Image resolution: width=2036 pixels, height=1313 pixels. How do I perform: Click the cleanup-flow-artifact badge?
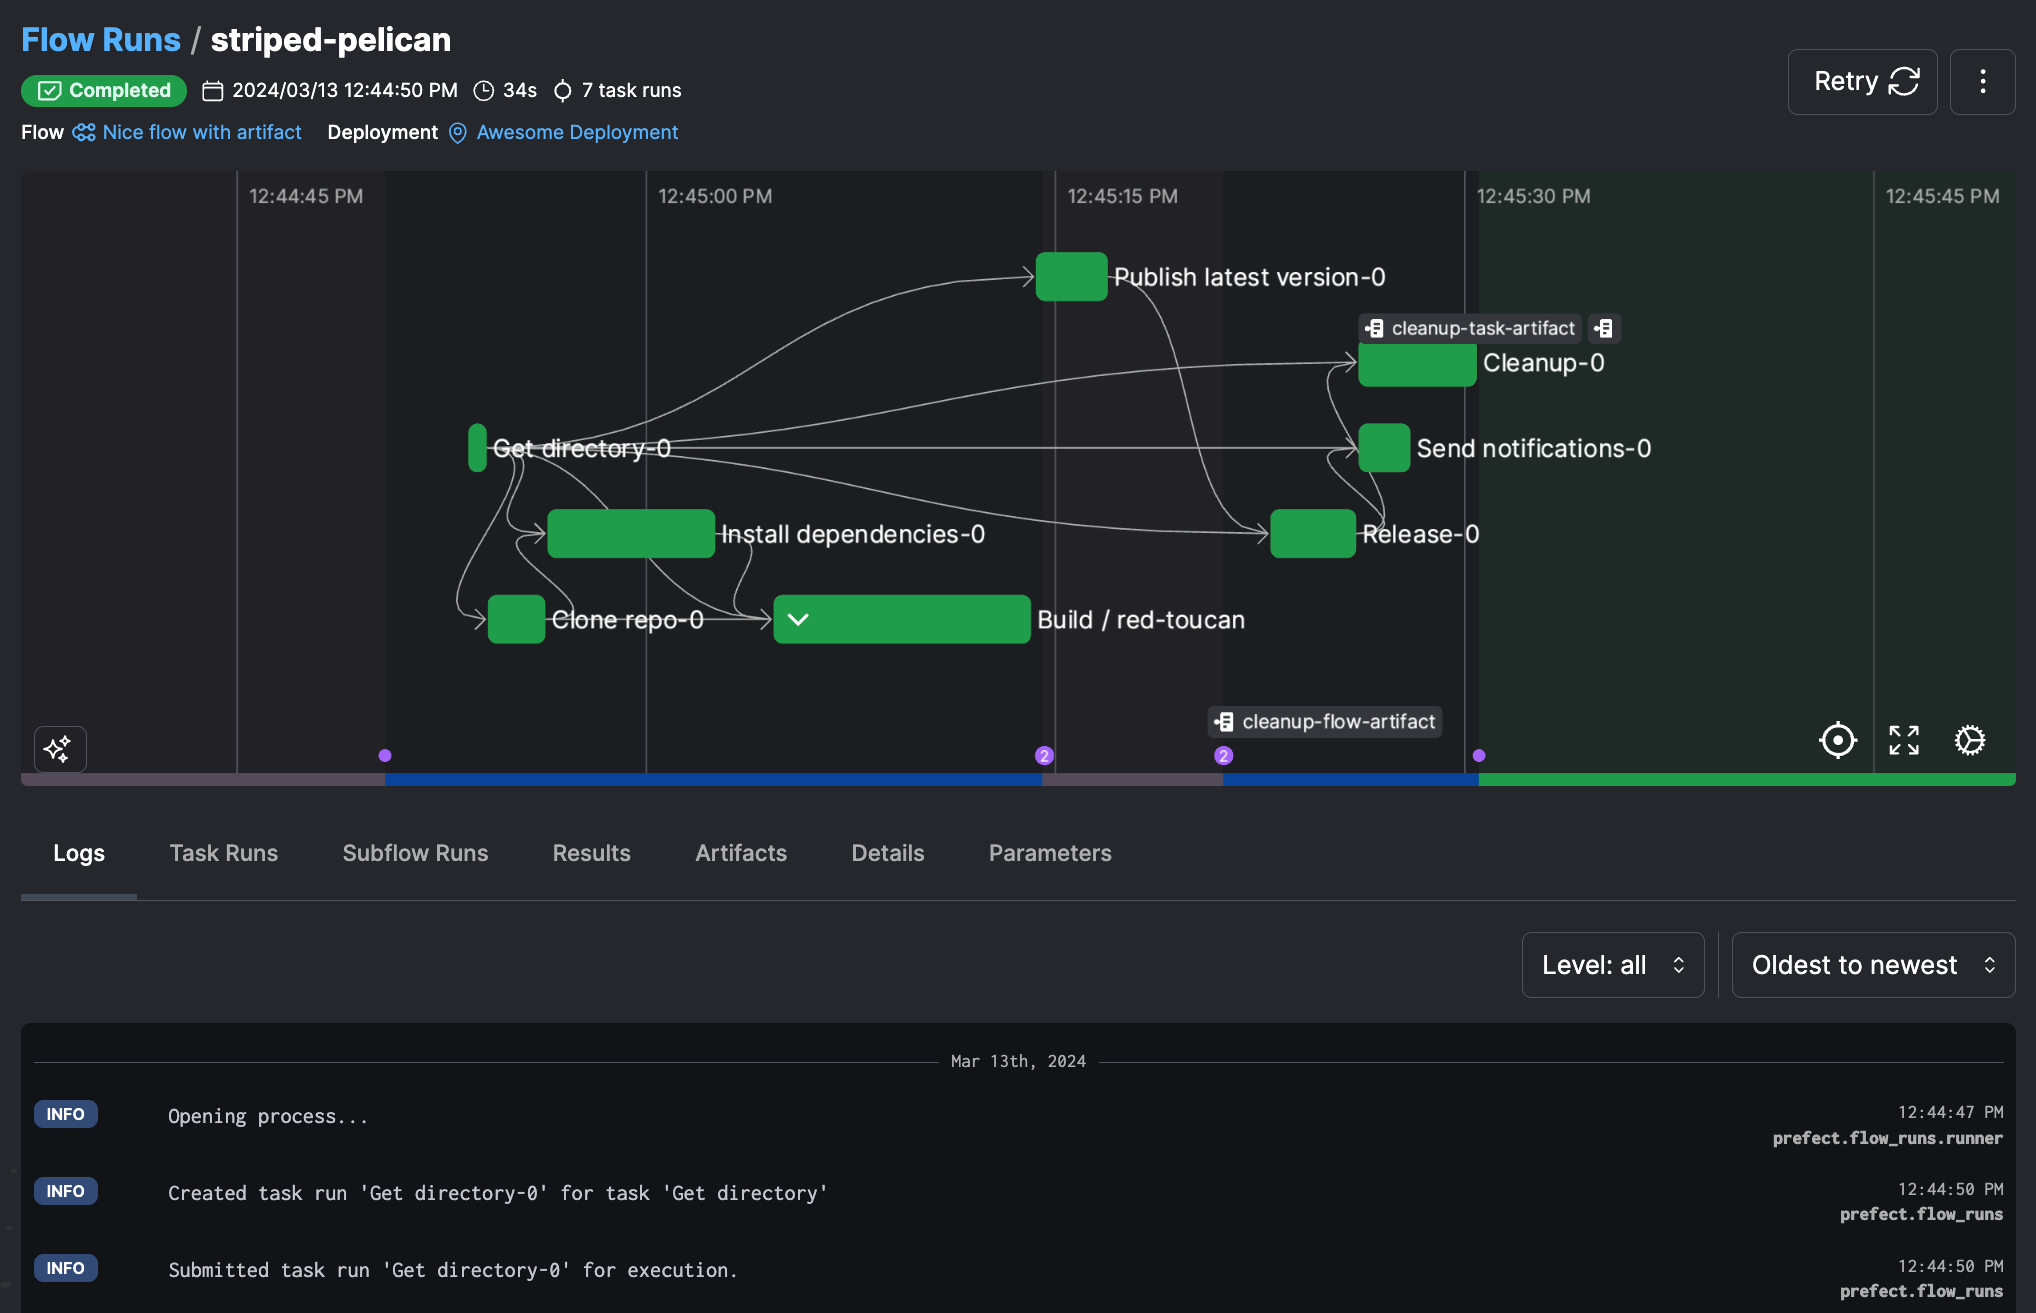click(x=1325, y=722)
